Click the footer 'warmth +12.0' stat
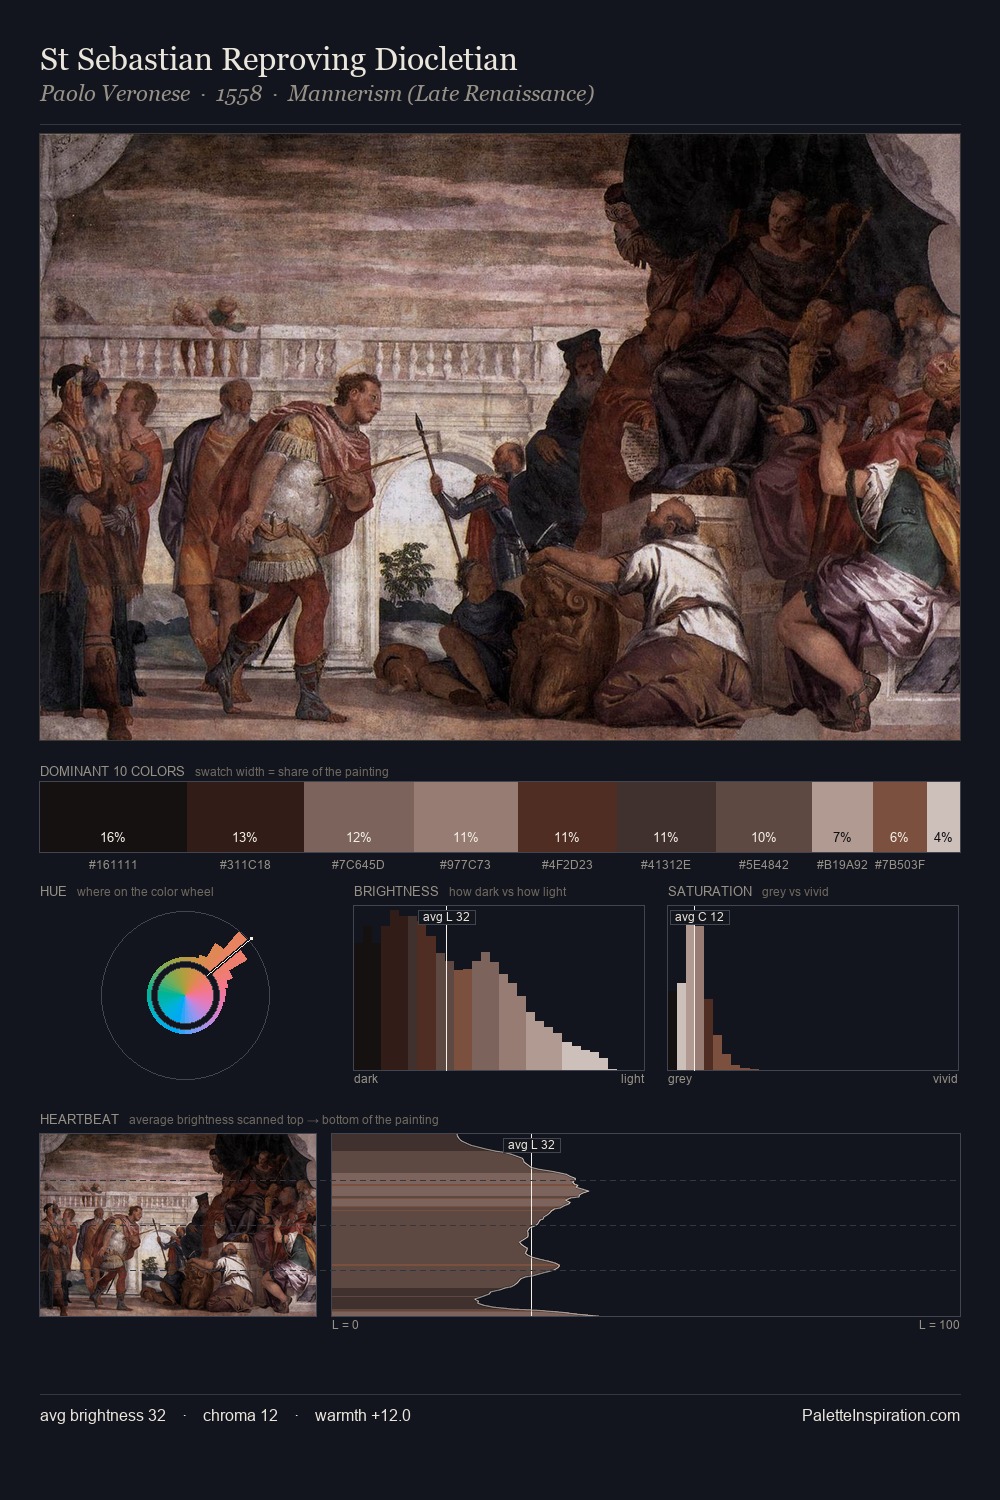This screenshot has width=1000, height=1500. (x=362, y=1415)
